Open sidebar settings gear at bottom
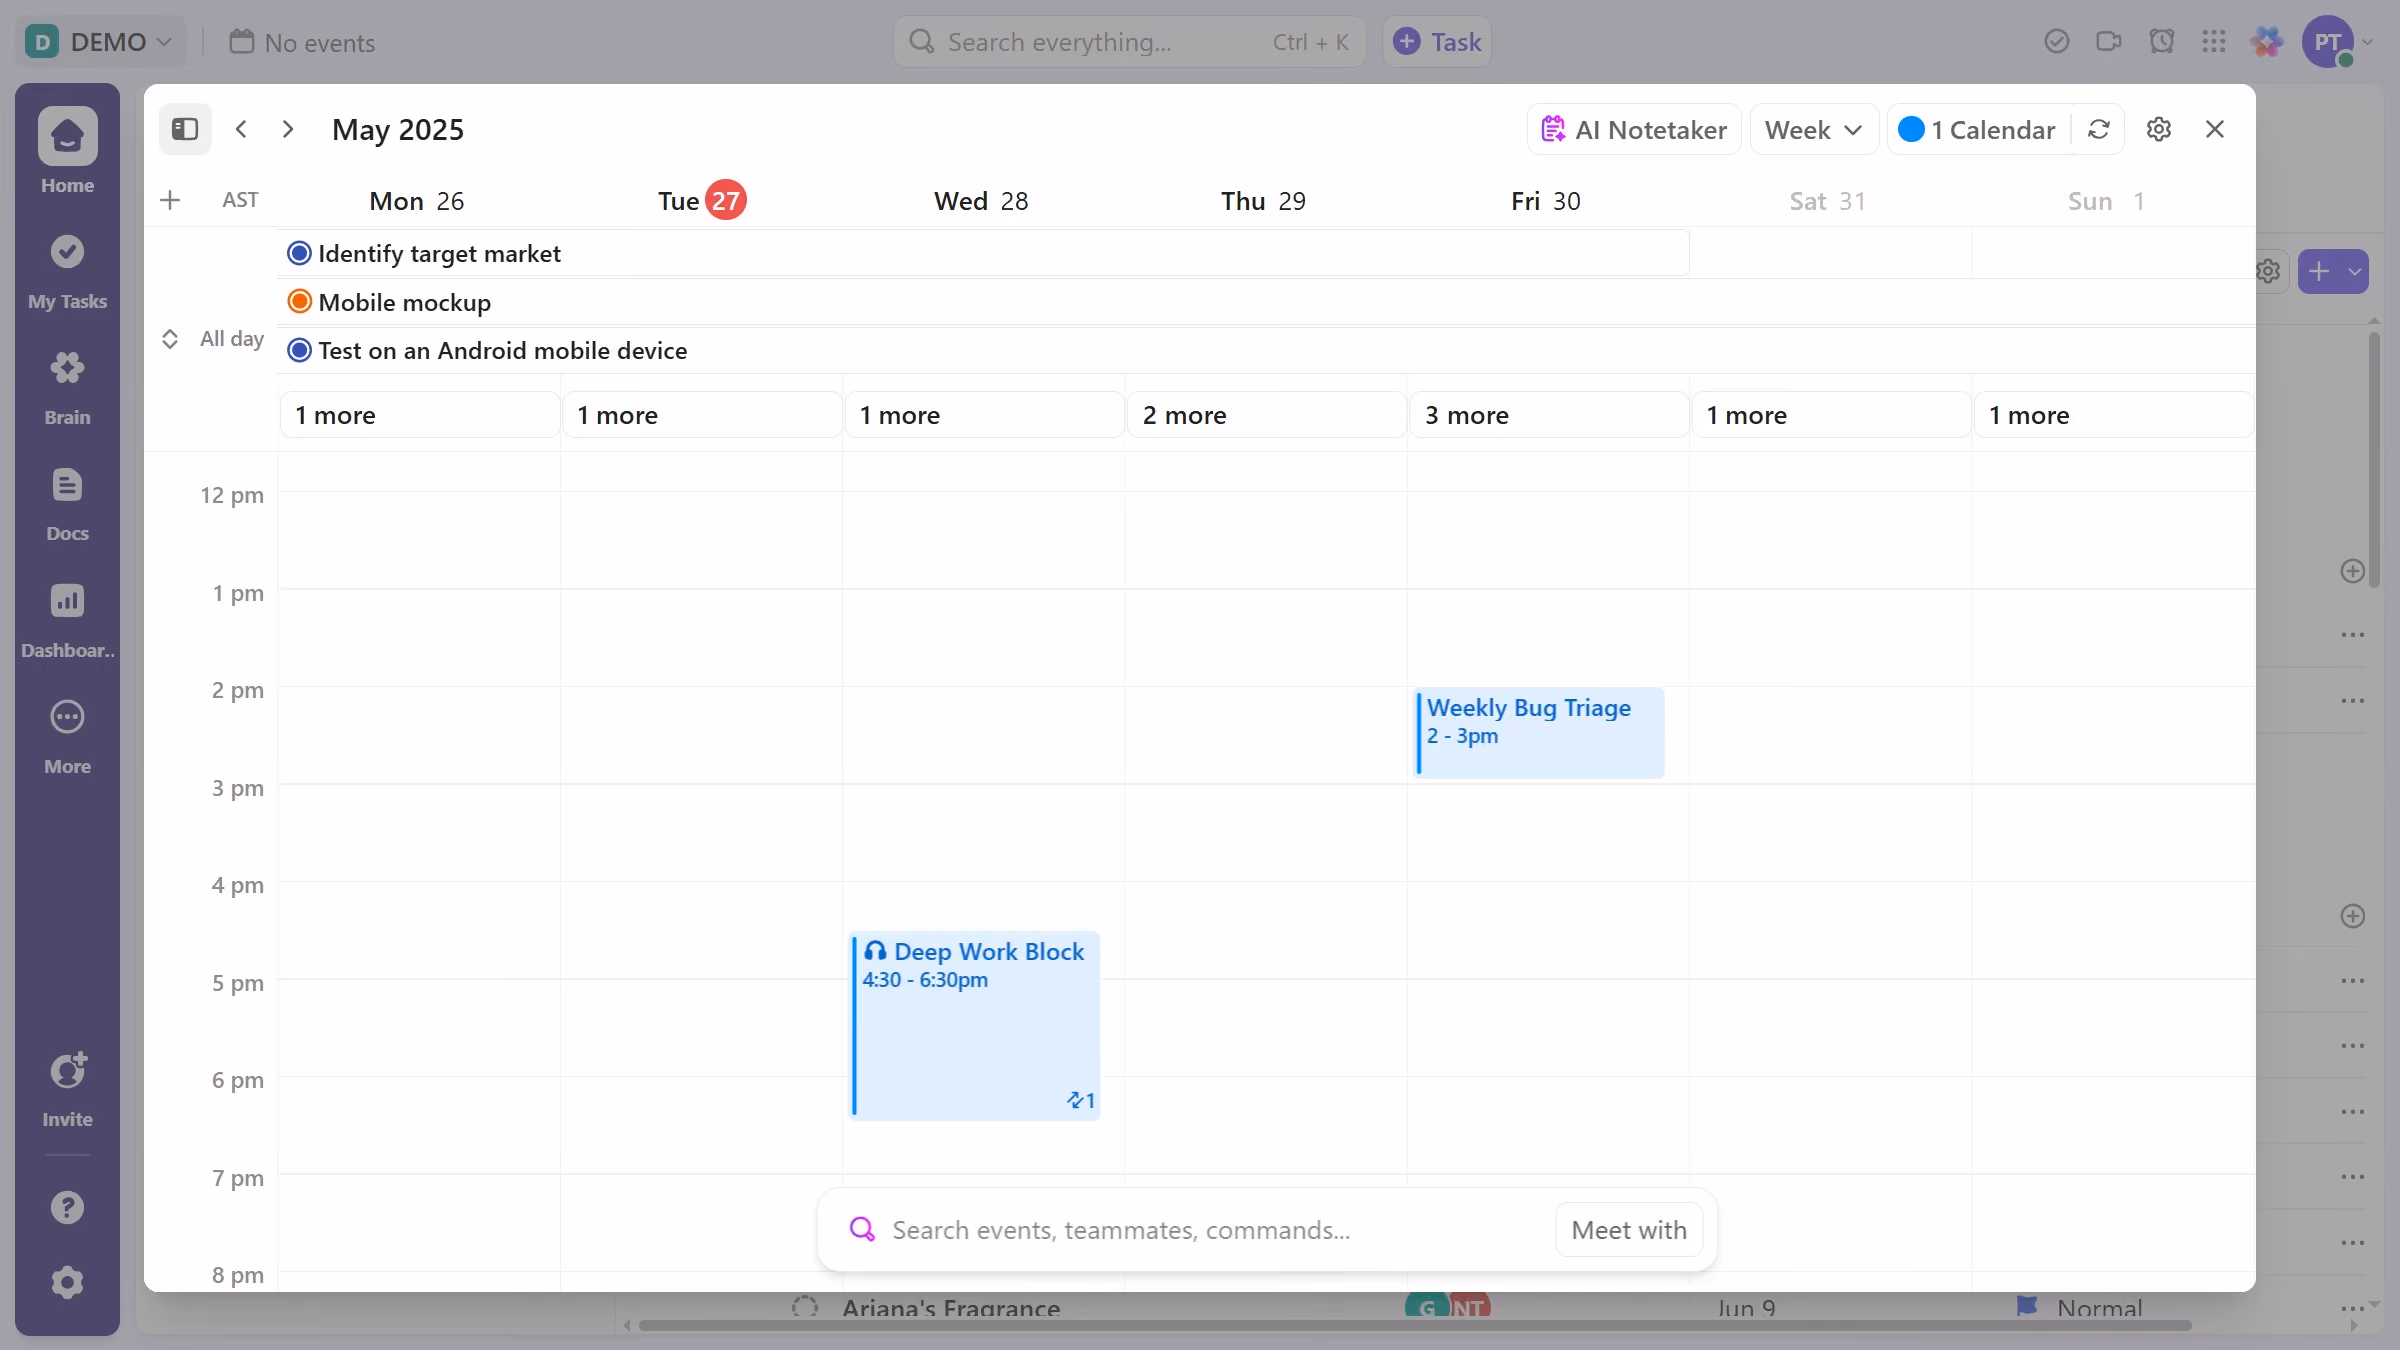The height and width of the screenshot is (1350, 2400). coord(67,1282)
